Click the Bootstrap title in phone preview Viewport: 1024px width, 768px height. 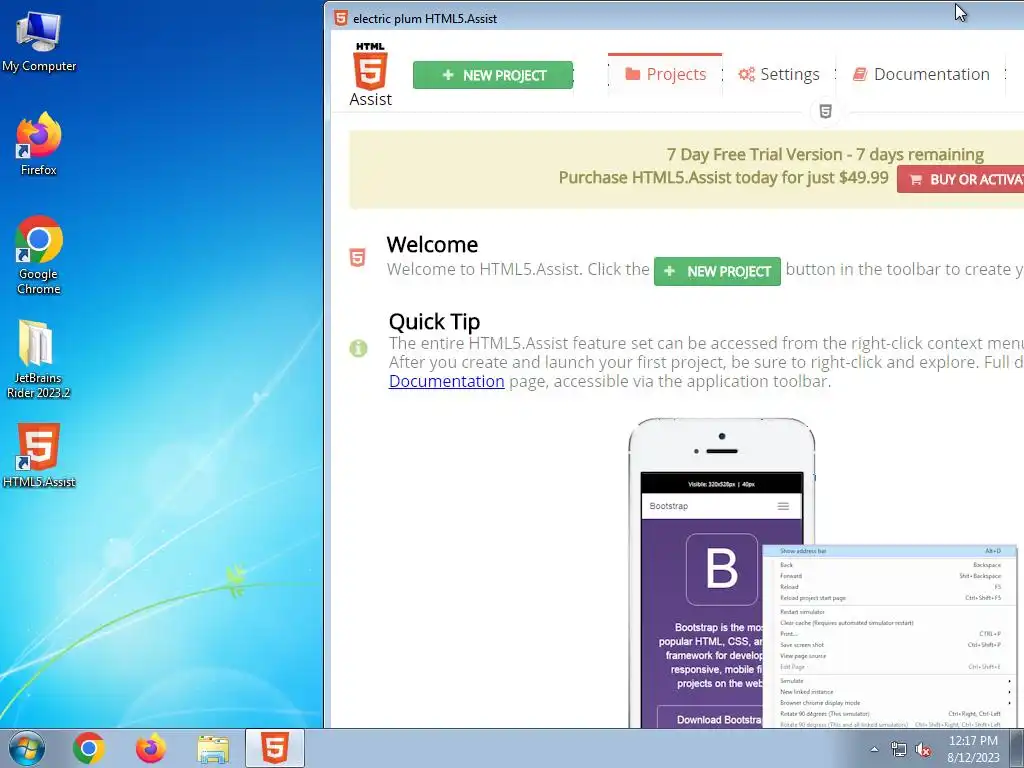pyautogui.click(x=669, y=506)
